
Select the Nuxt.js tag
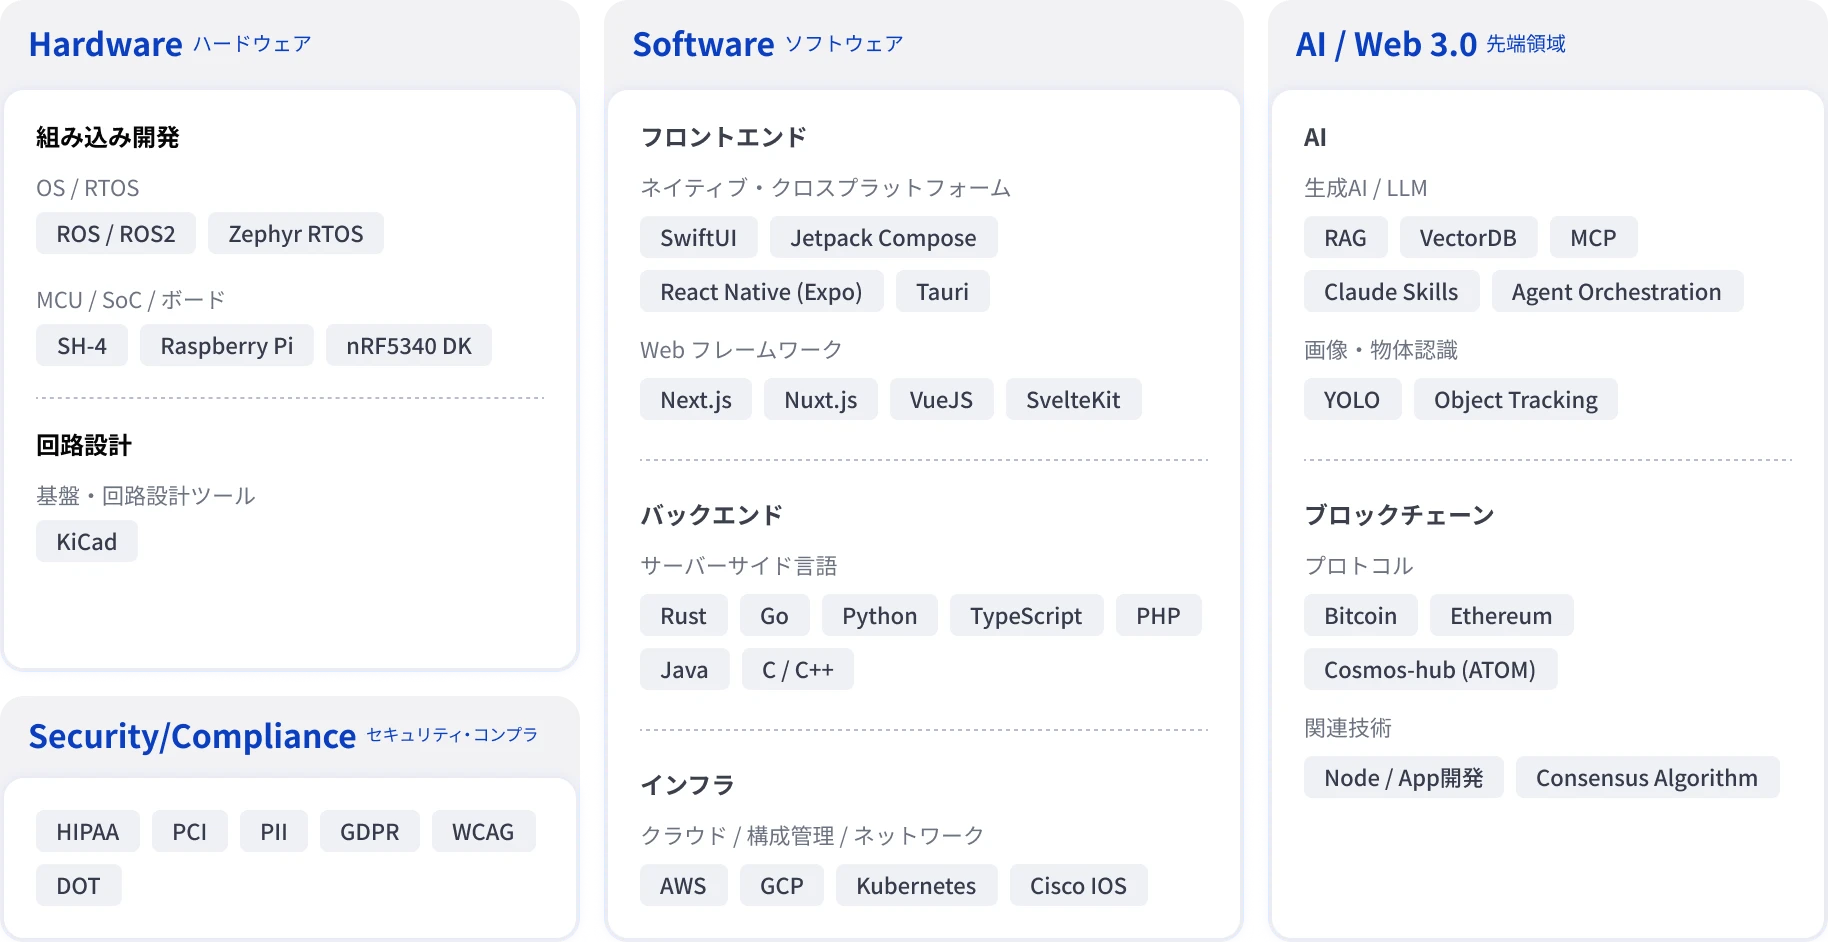pos(821,399)
